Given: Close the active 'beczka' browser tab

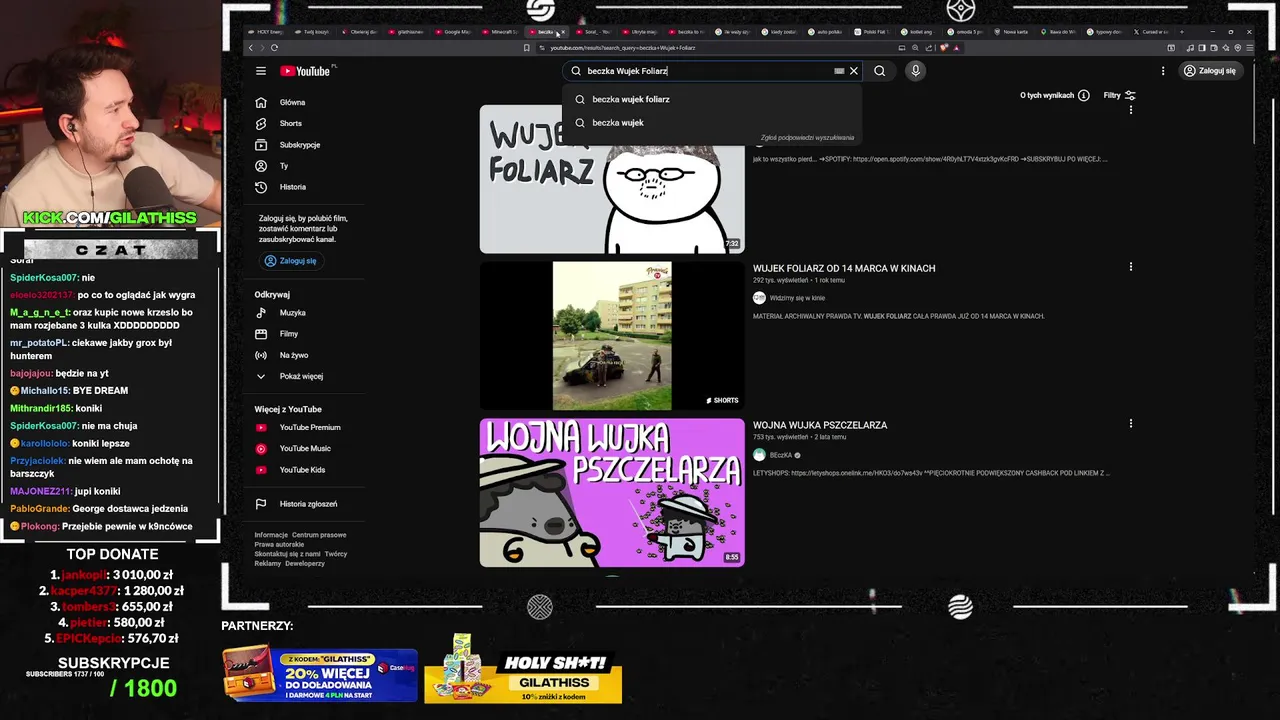Looking at the screenshot, I should coord(562,31).
